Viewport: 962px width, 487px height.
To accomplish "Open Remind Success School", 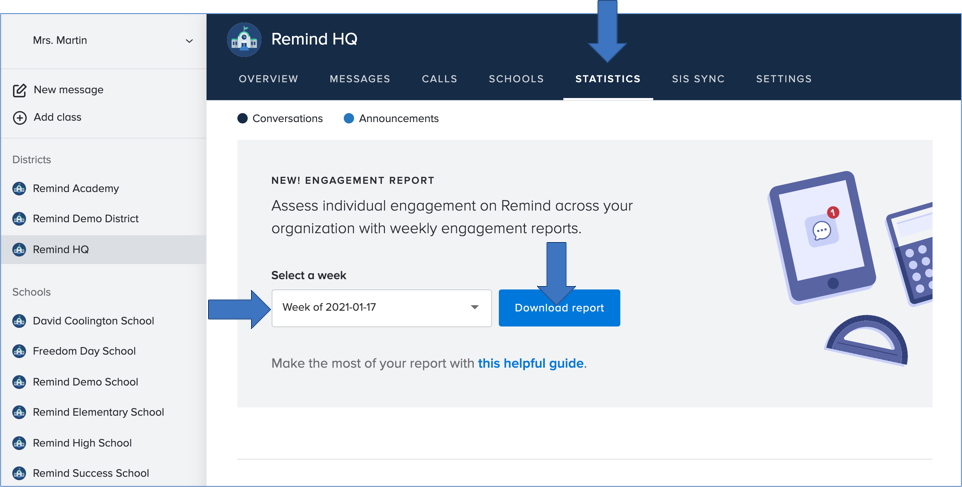I will click(x=91, y=473).
